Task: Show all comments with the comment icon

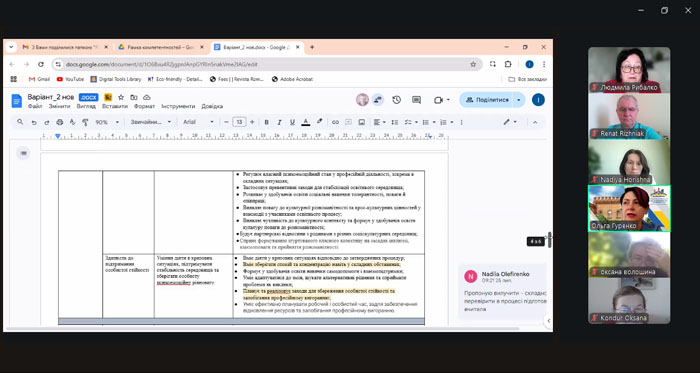Action: pyautogui.click(x=417, y=100)
